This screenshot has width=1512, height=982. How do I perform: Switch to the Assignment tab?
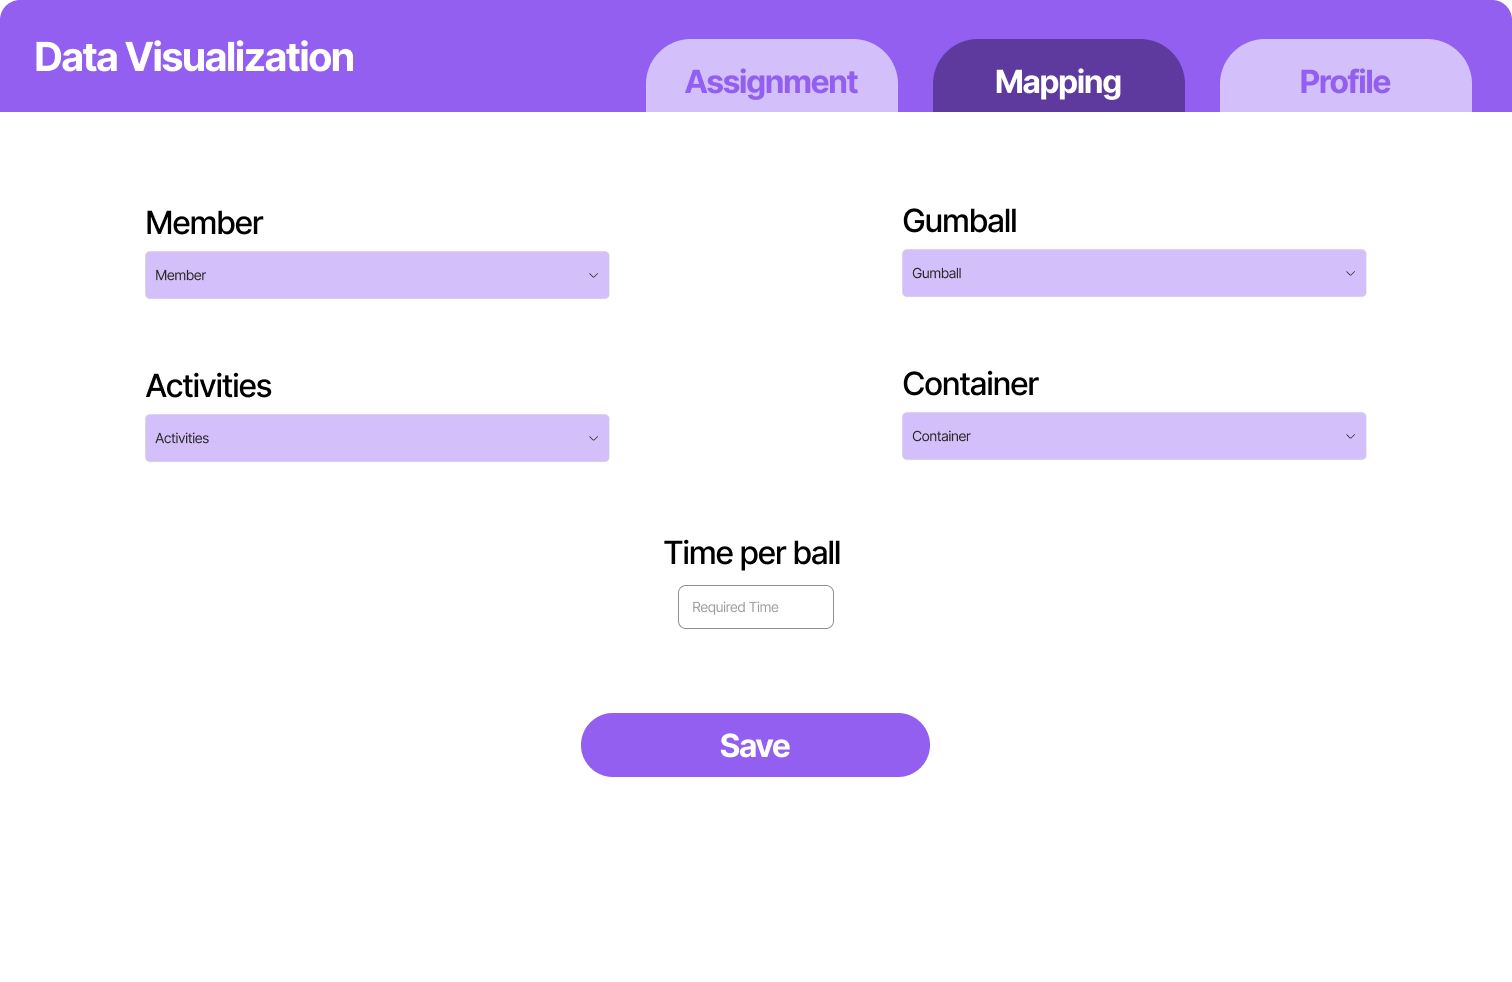pos(771,82)
